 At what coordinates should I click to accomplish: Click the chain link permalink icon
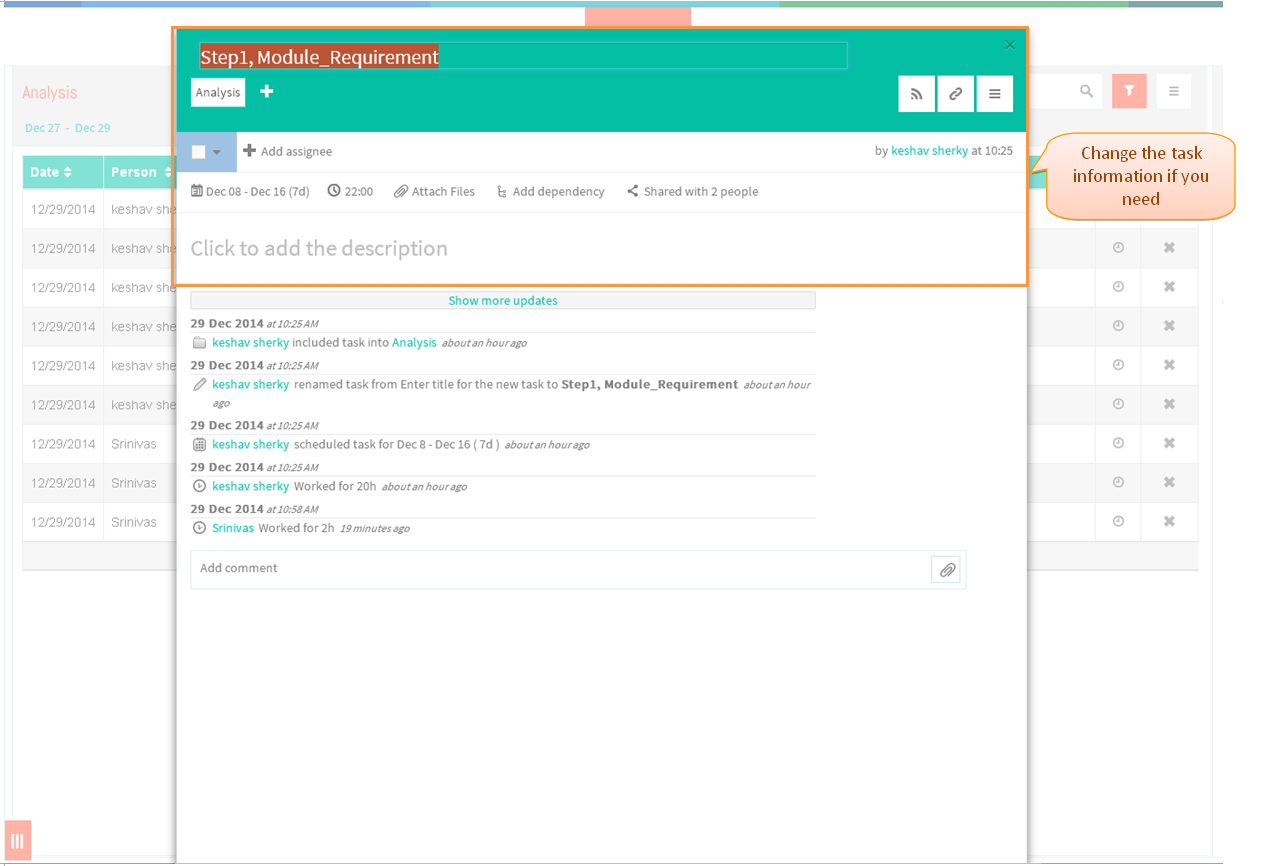tap(955, 94)
